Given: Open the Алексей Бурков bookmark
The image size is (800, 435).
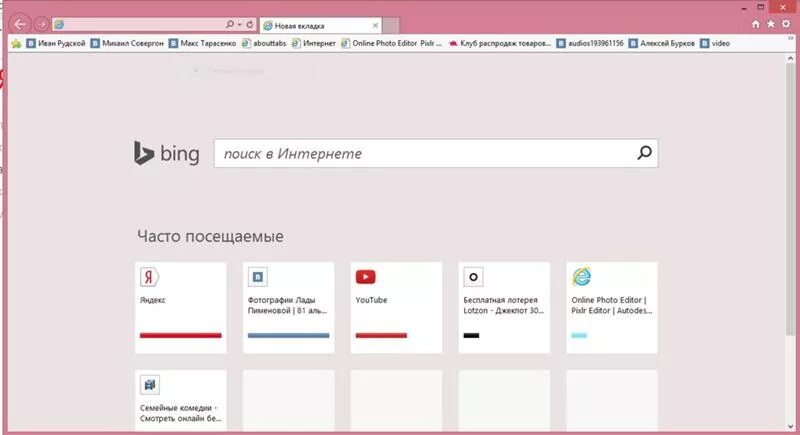Looking at the screenshot, I should click(x=662, y=43).
